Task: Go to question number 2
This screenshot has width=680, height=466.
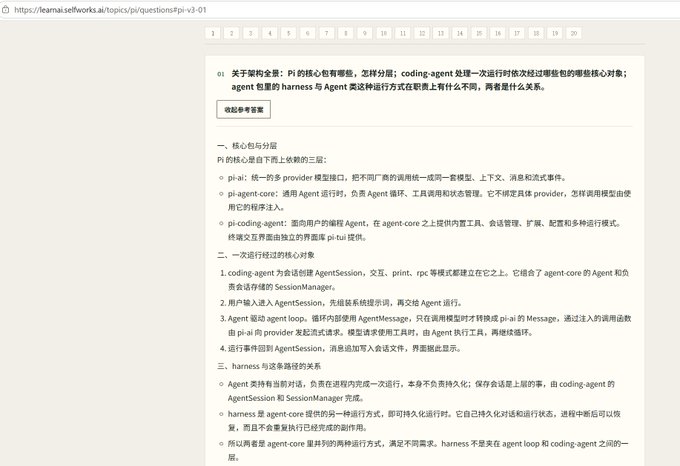Action: pyautogui.click(x=232, y=33)
